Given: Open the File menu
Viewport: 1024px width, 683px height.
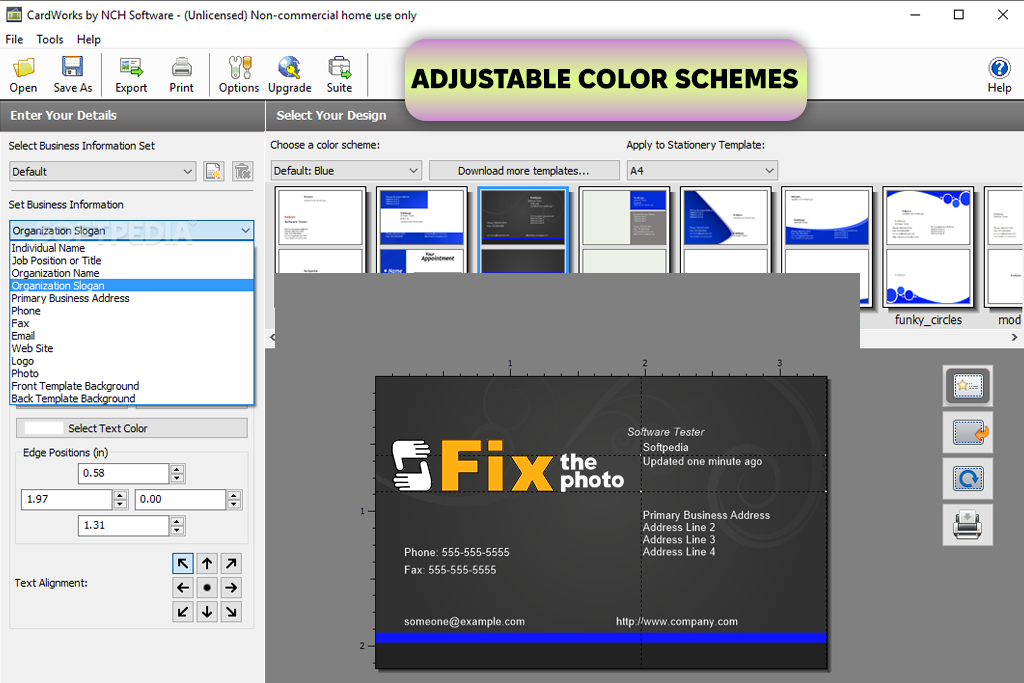Looking at the screenshot, I should [x=14, y=39].
